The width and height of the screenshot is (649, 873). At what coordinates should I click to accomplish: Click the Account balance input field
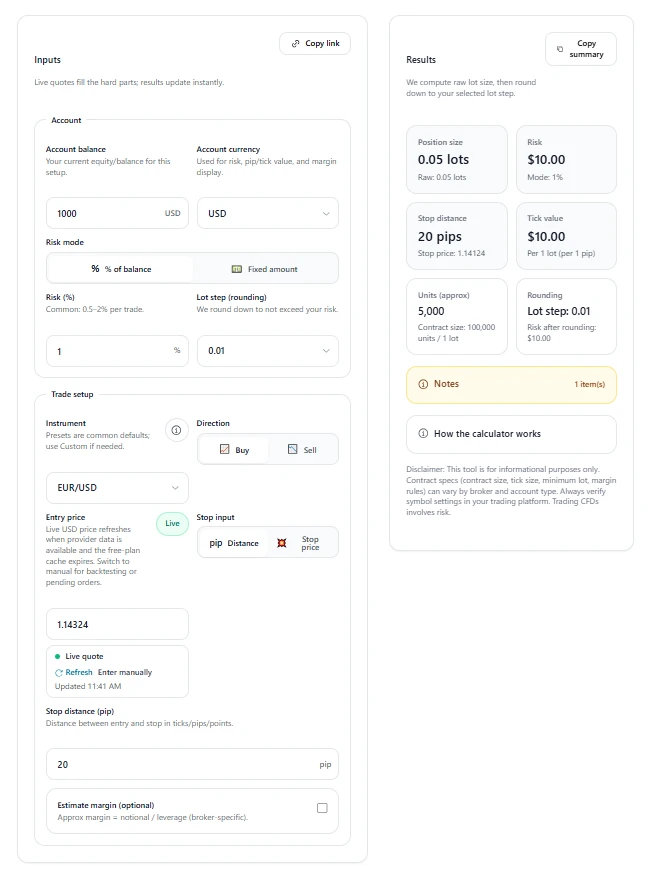click(x=117, y=213)
